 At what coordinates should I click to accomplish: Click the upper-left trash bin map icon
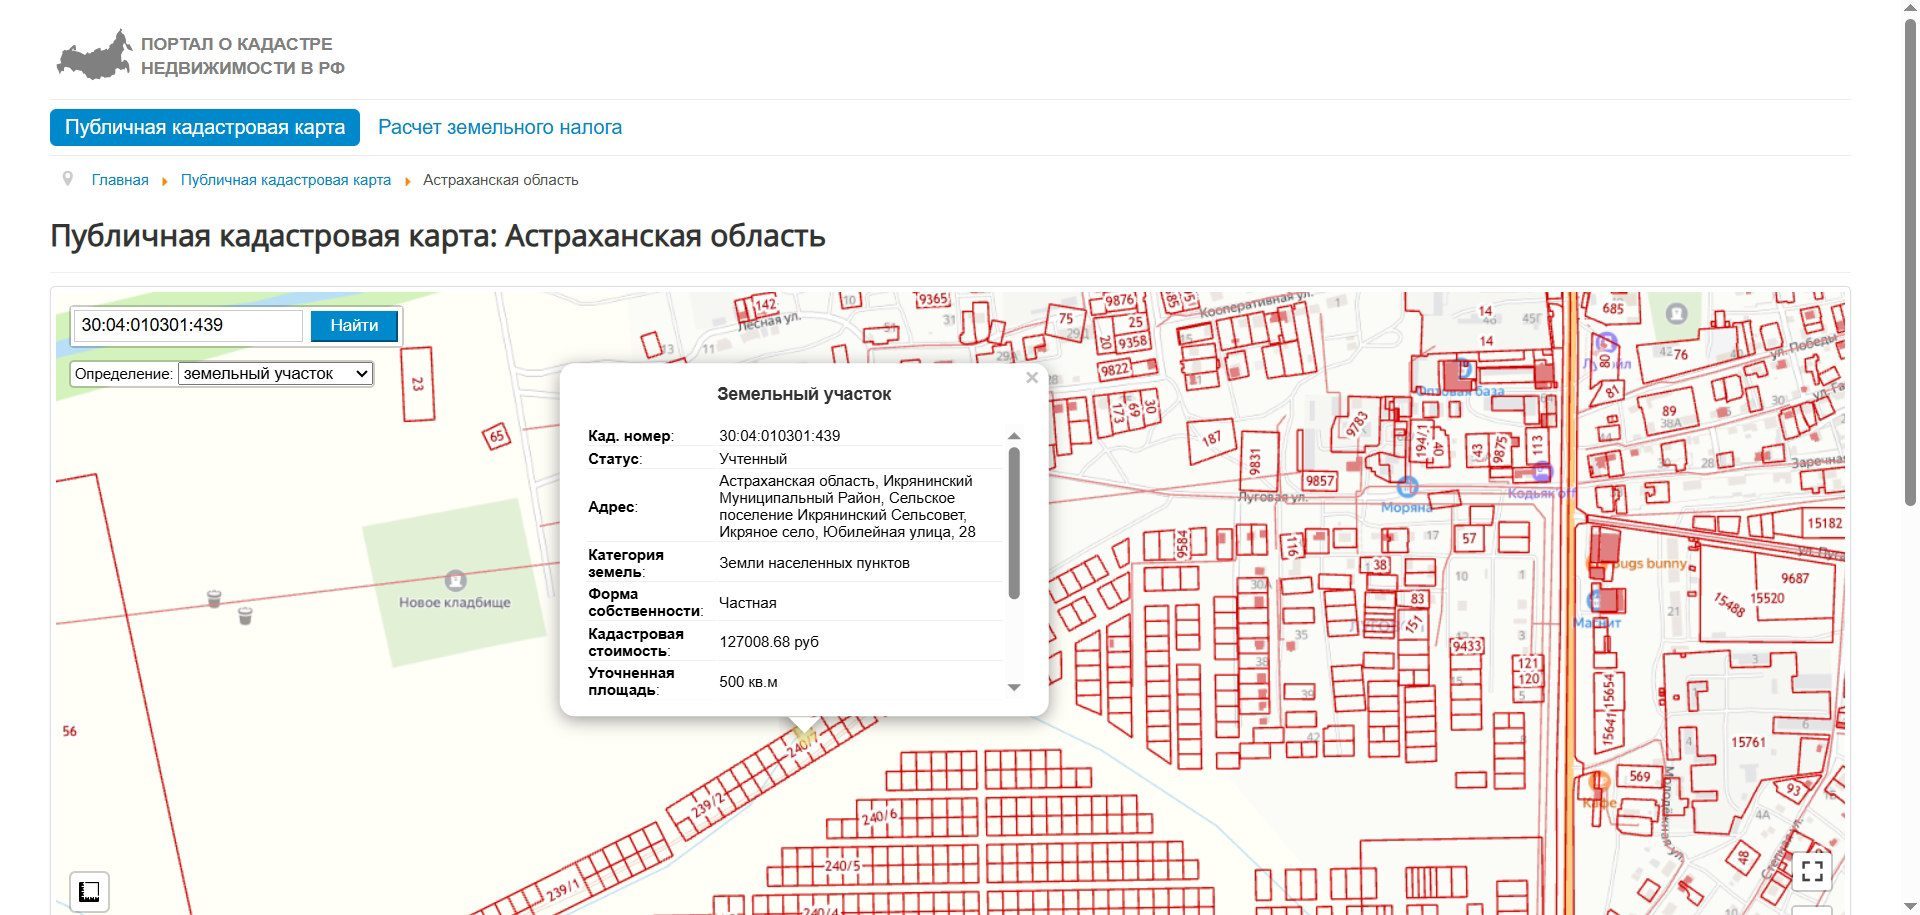(x=214, y=598)
